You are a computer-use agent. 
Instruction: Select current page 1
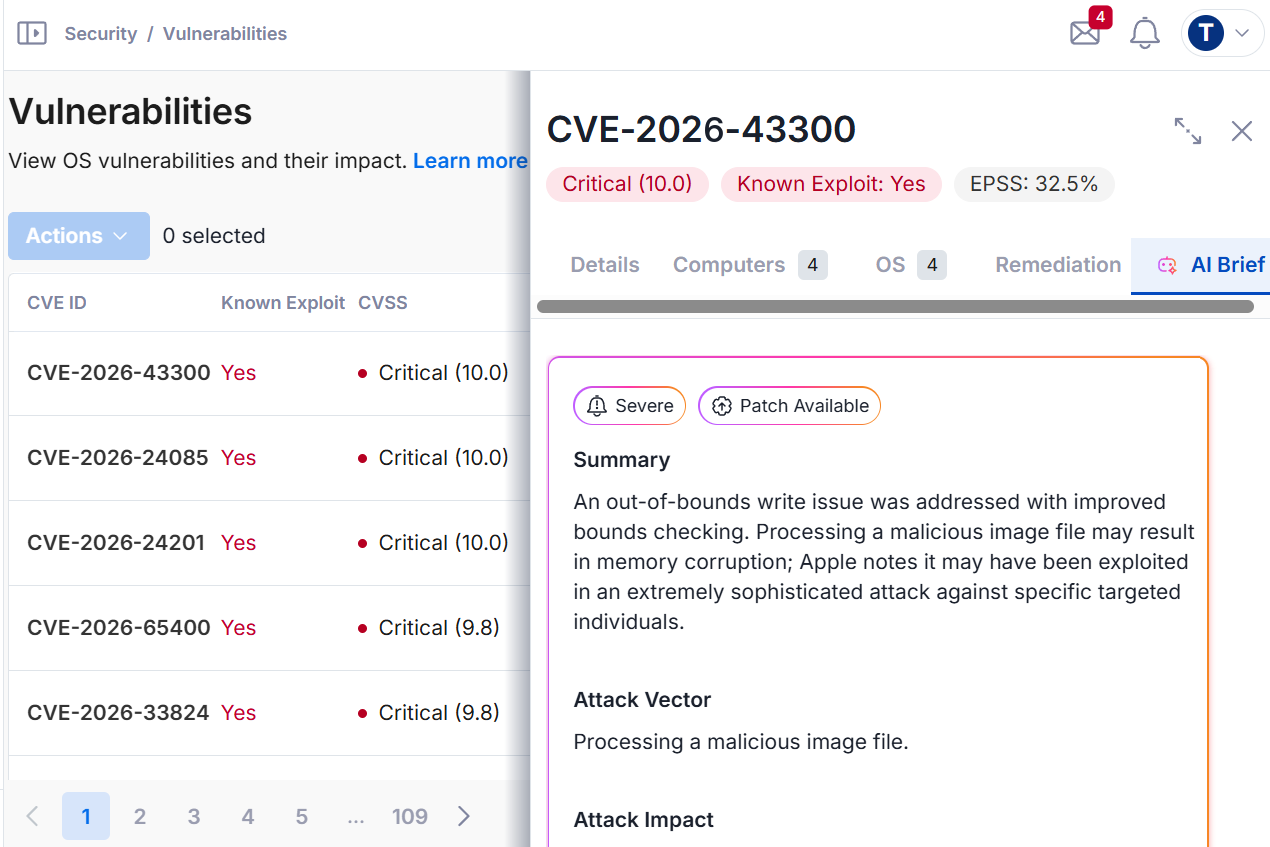pos(86,816)
